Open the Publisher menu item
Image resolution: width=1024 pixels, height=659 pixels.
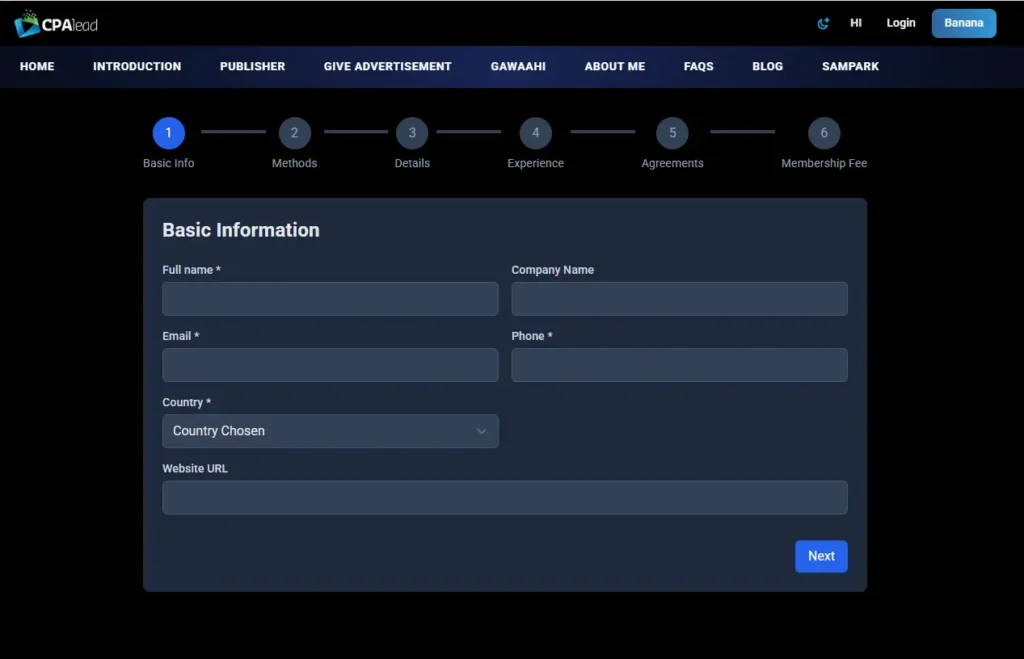tap(252, 67)
